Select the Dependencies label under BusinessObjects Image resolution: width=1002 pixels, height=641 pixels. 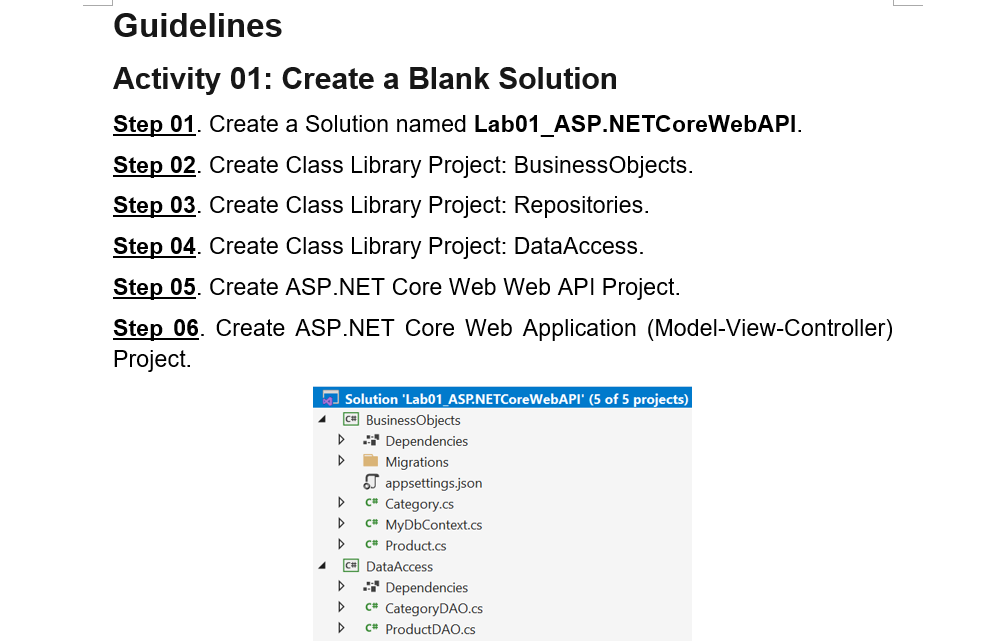pos(426,442)
